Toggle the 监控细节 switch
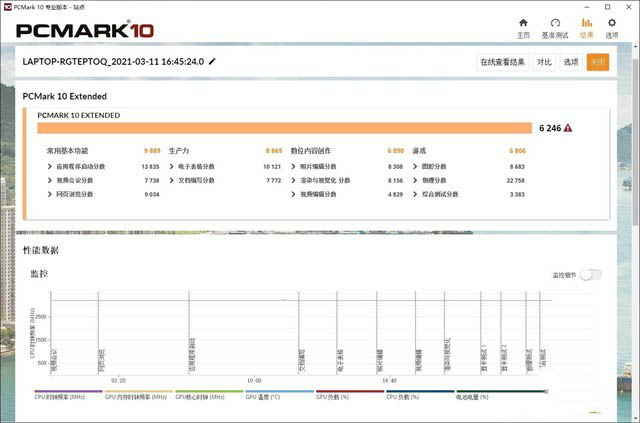Screen dimensions: 640x423 pos(591,275)
